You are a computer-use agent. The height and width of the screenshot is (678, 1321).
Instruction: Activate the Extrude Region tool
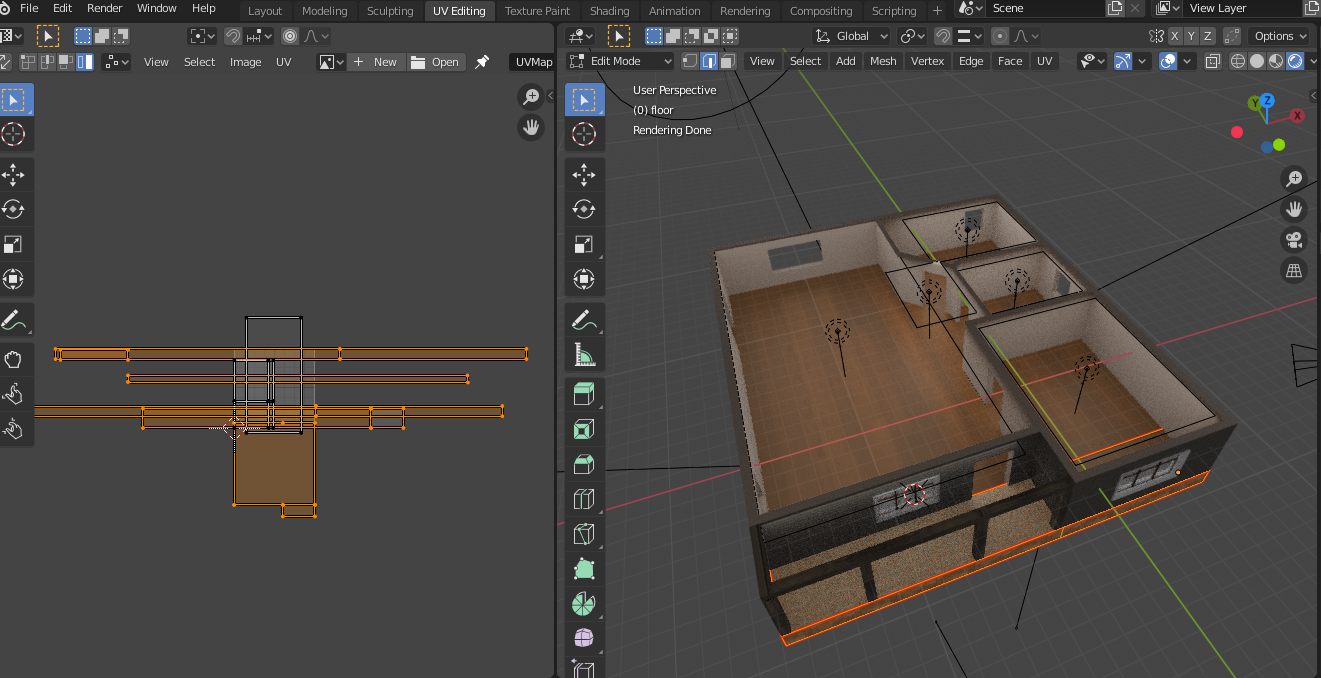584,394
